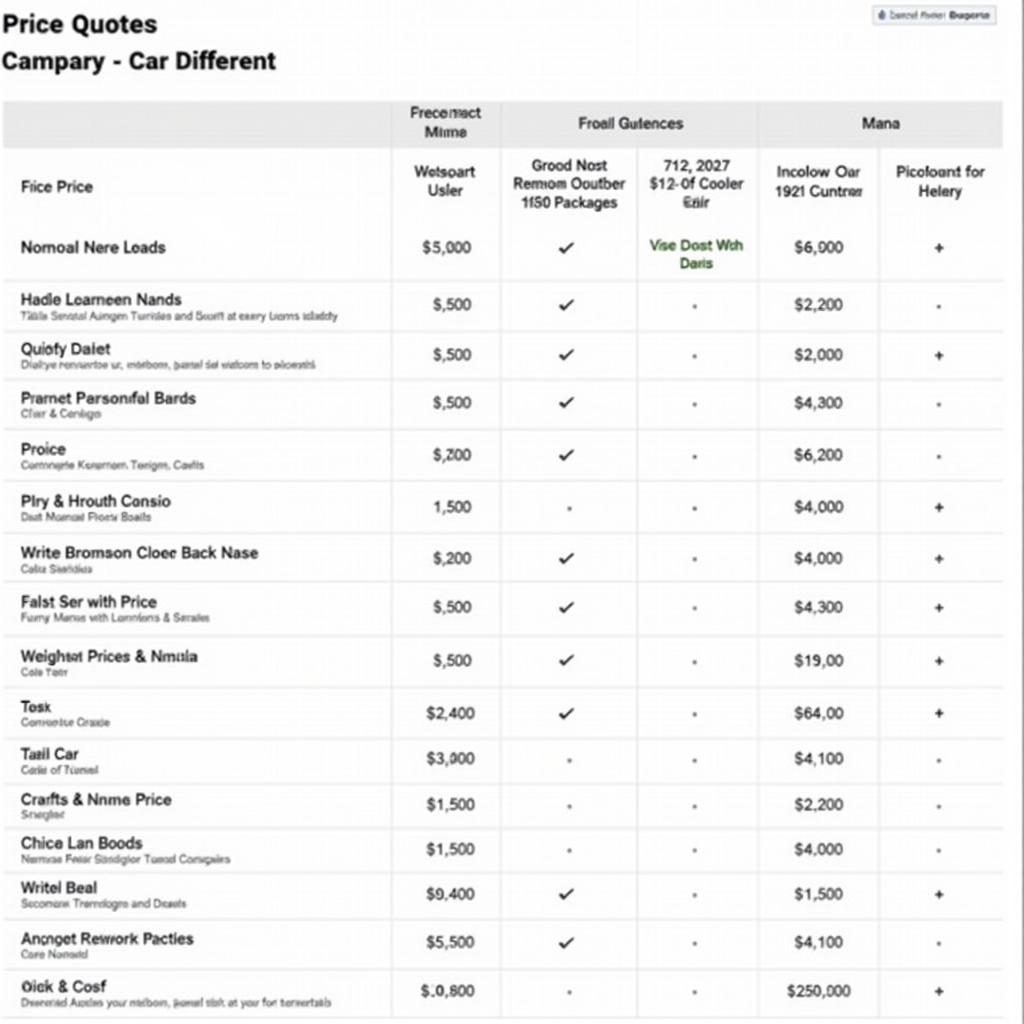
Task: Click the Frecemact Mime column header
Action: click(x=445, y=123)
